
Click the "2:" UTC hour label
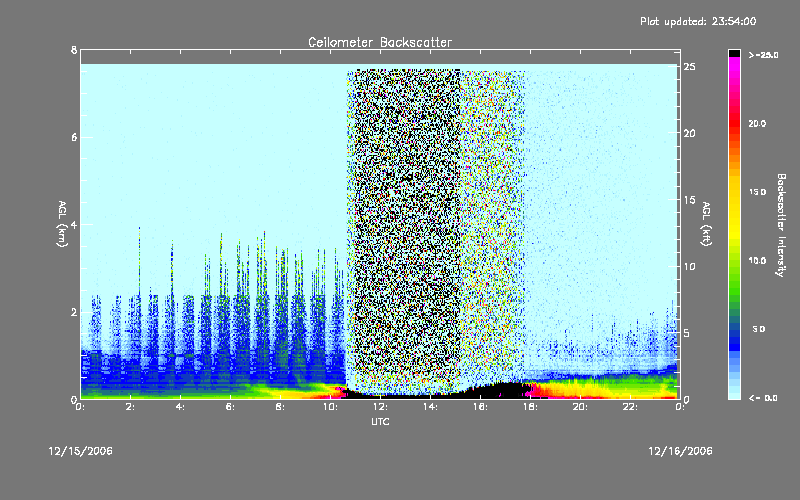point(131,407)
